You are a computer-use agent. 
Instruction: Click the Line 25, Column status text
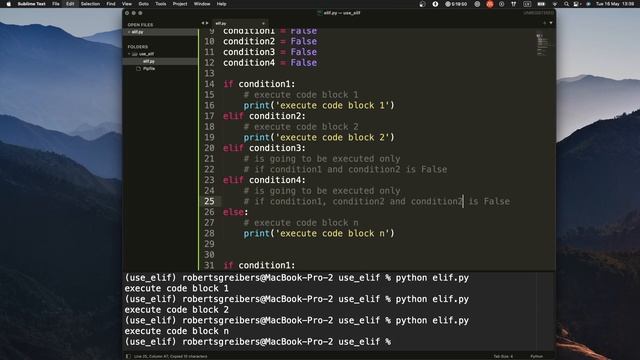(171, 356)
